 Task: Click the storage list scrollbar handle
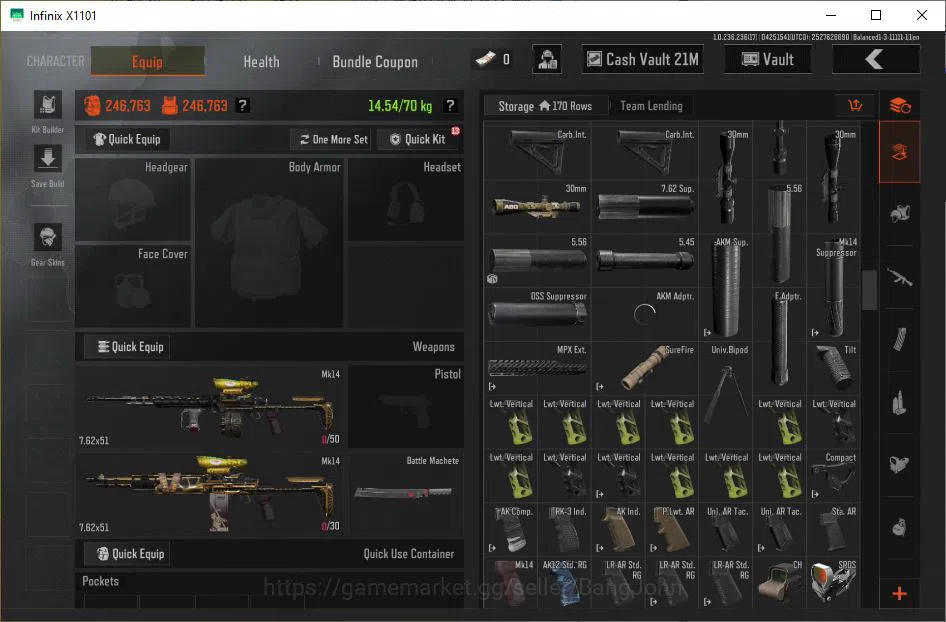click(x=869, y=290)
